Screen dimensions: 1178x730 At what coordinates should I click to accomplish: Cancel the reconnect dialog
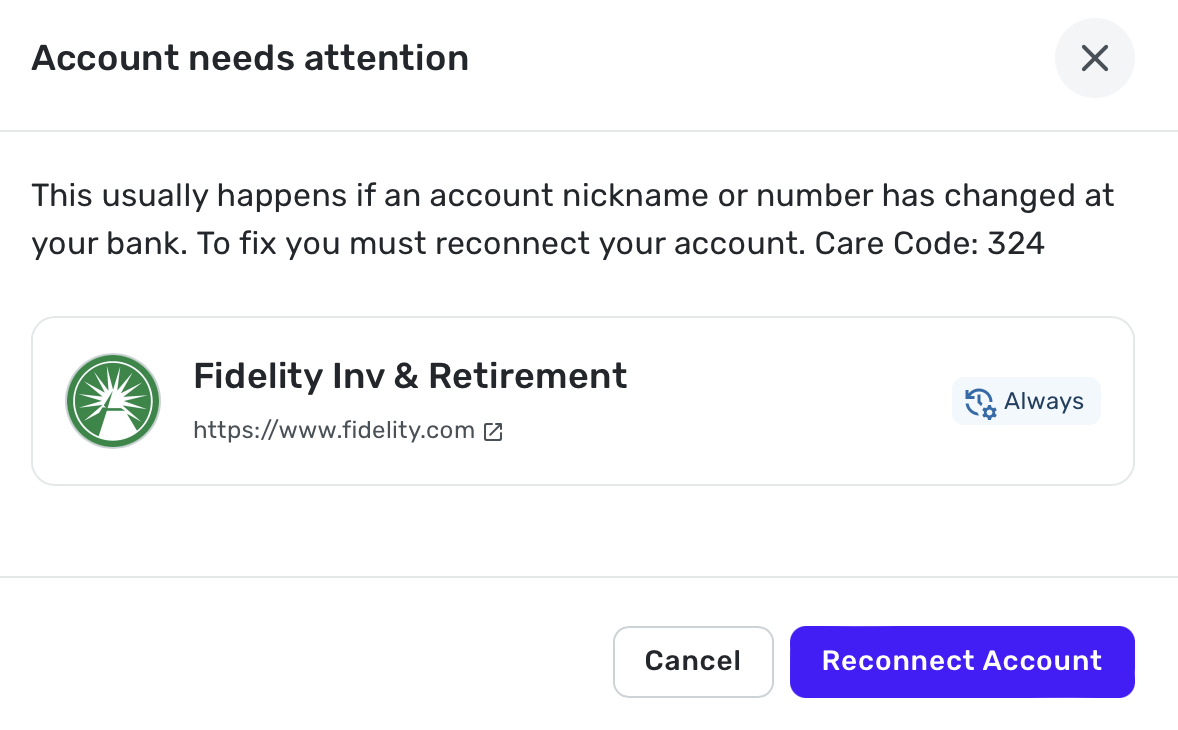[693, 662]
